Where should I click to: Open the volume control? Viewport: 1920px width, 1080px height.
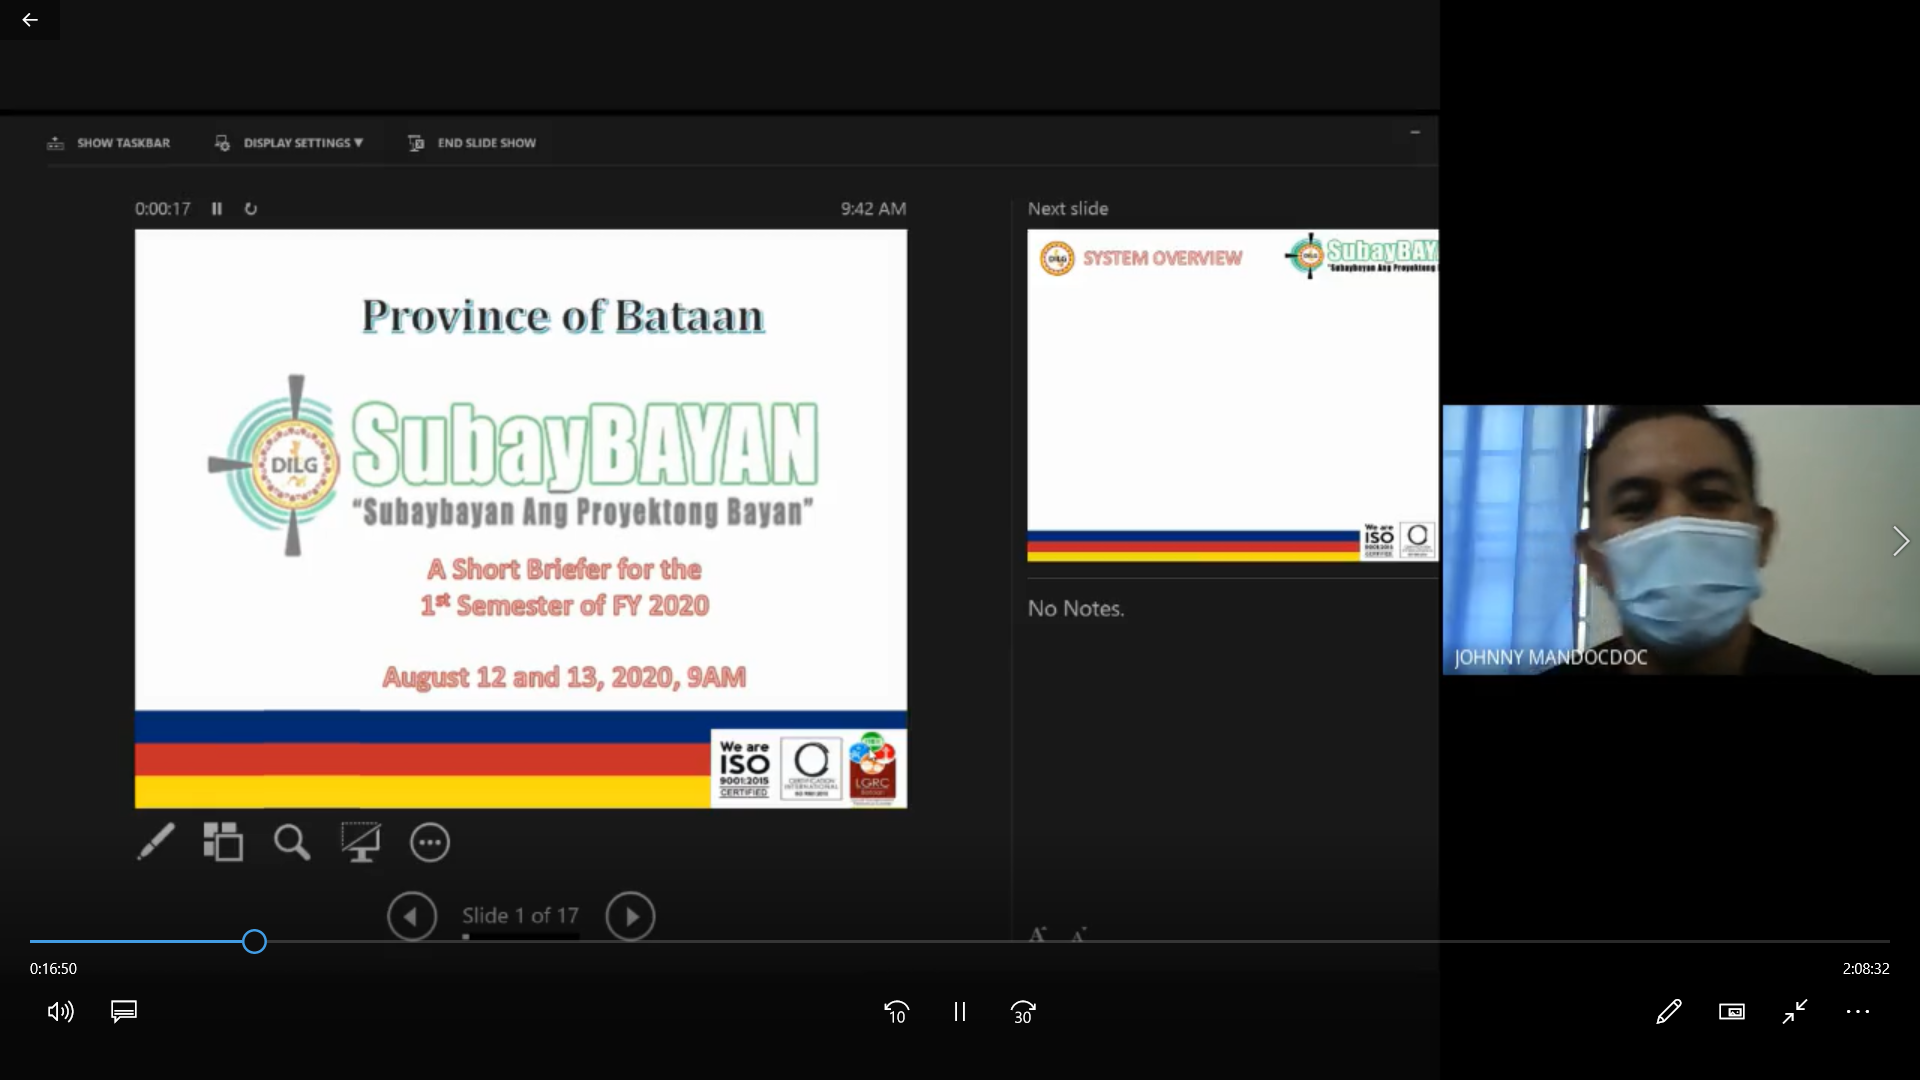click(x=60, y=1012)
